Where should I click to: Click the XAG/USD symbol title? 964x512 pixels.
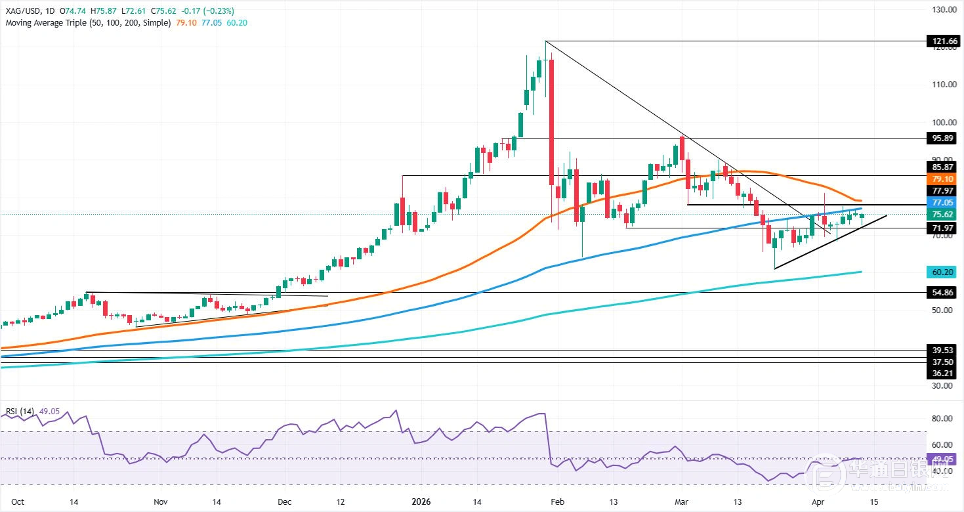(x=25, y=7)
